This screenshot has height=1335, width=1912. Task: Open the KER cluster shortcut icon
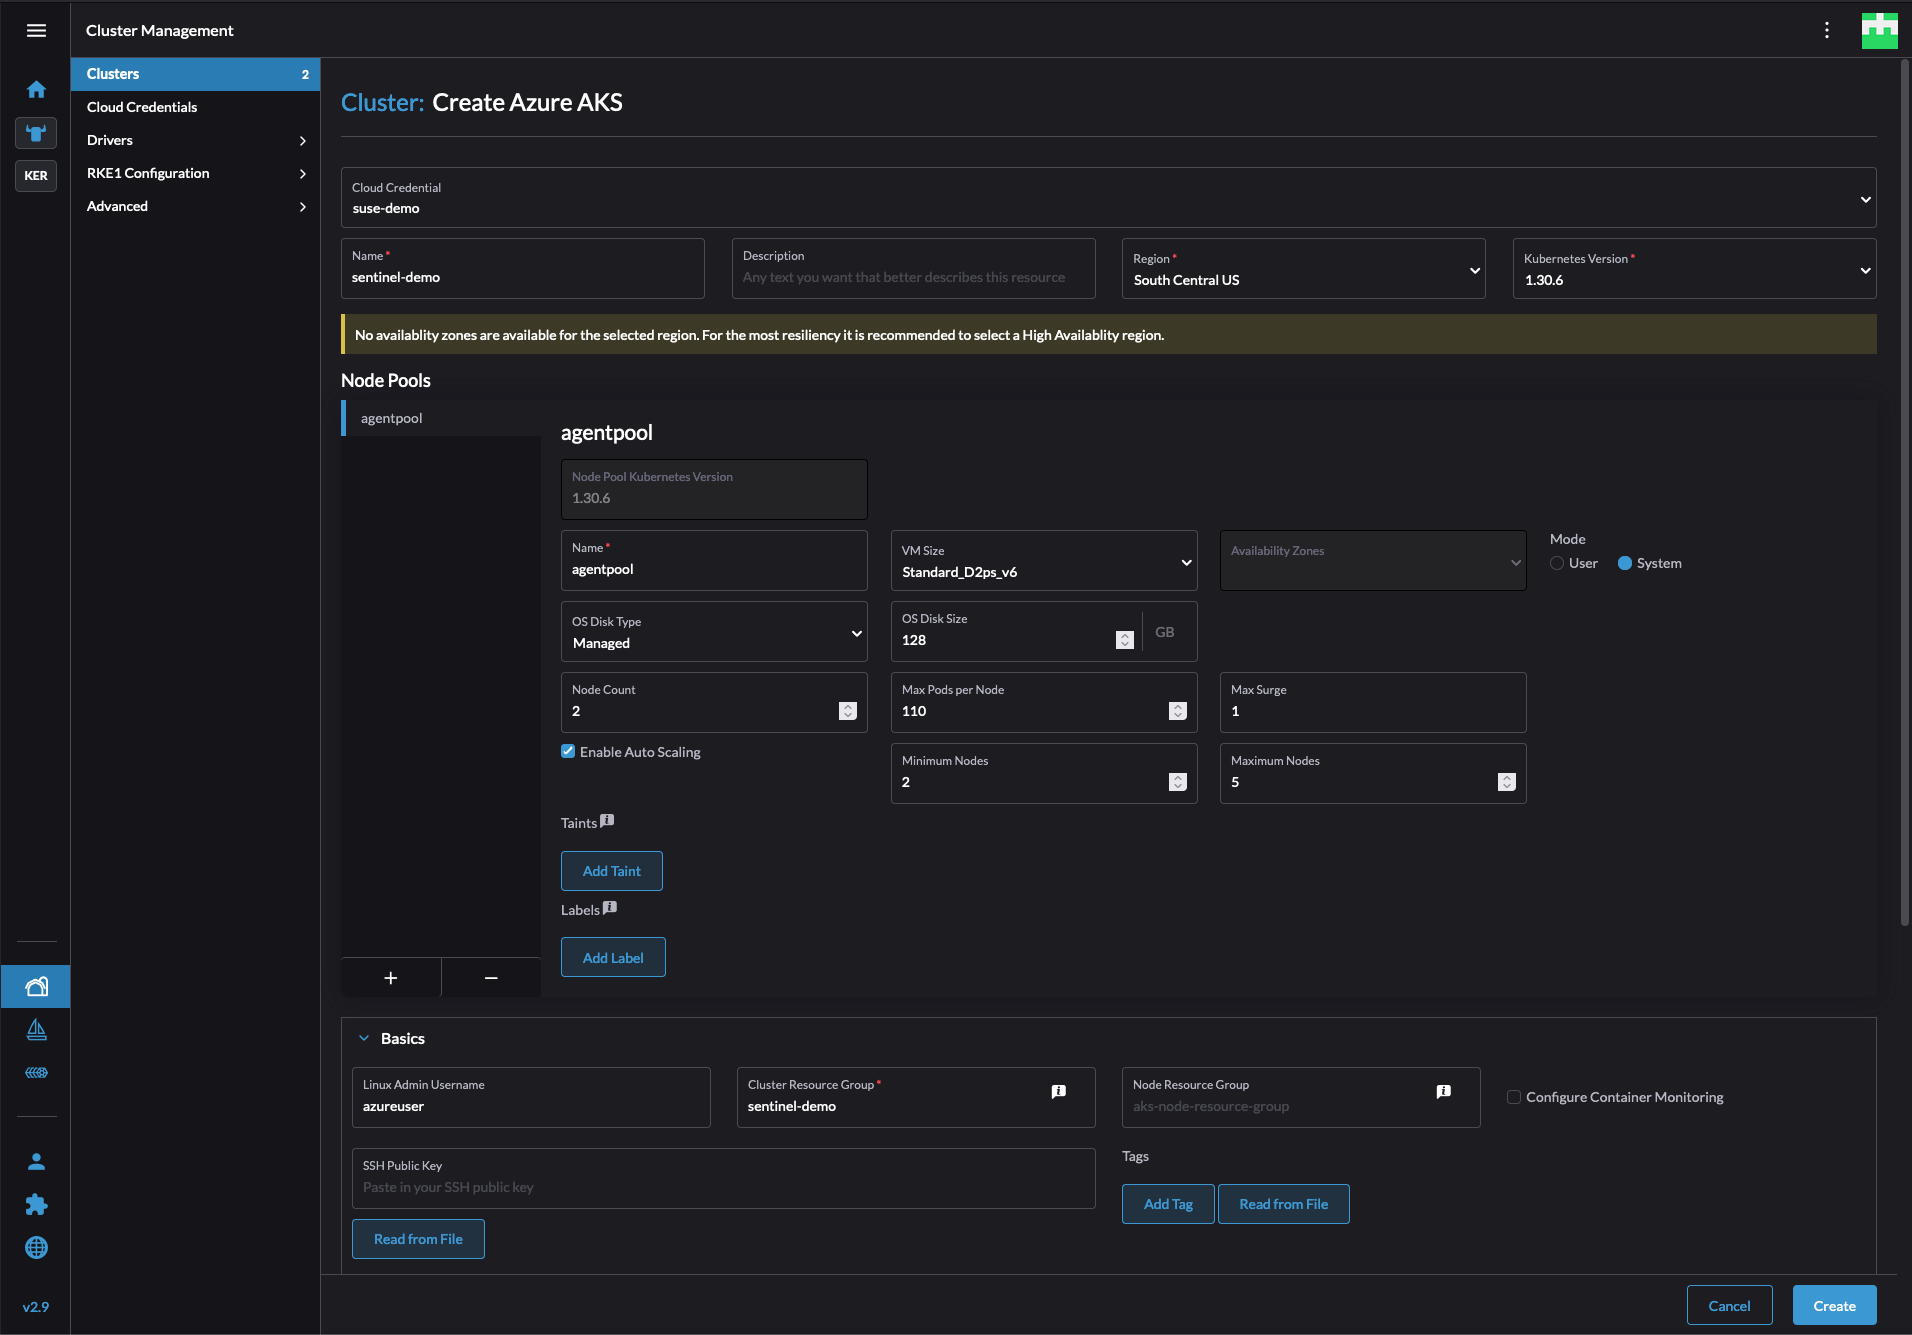click(x=36, y=176)
